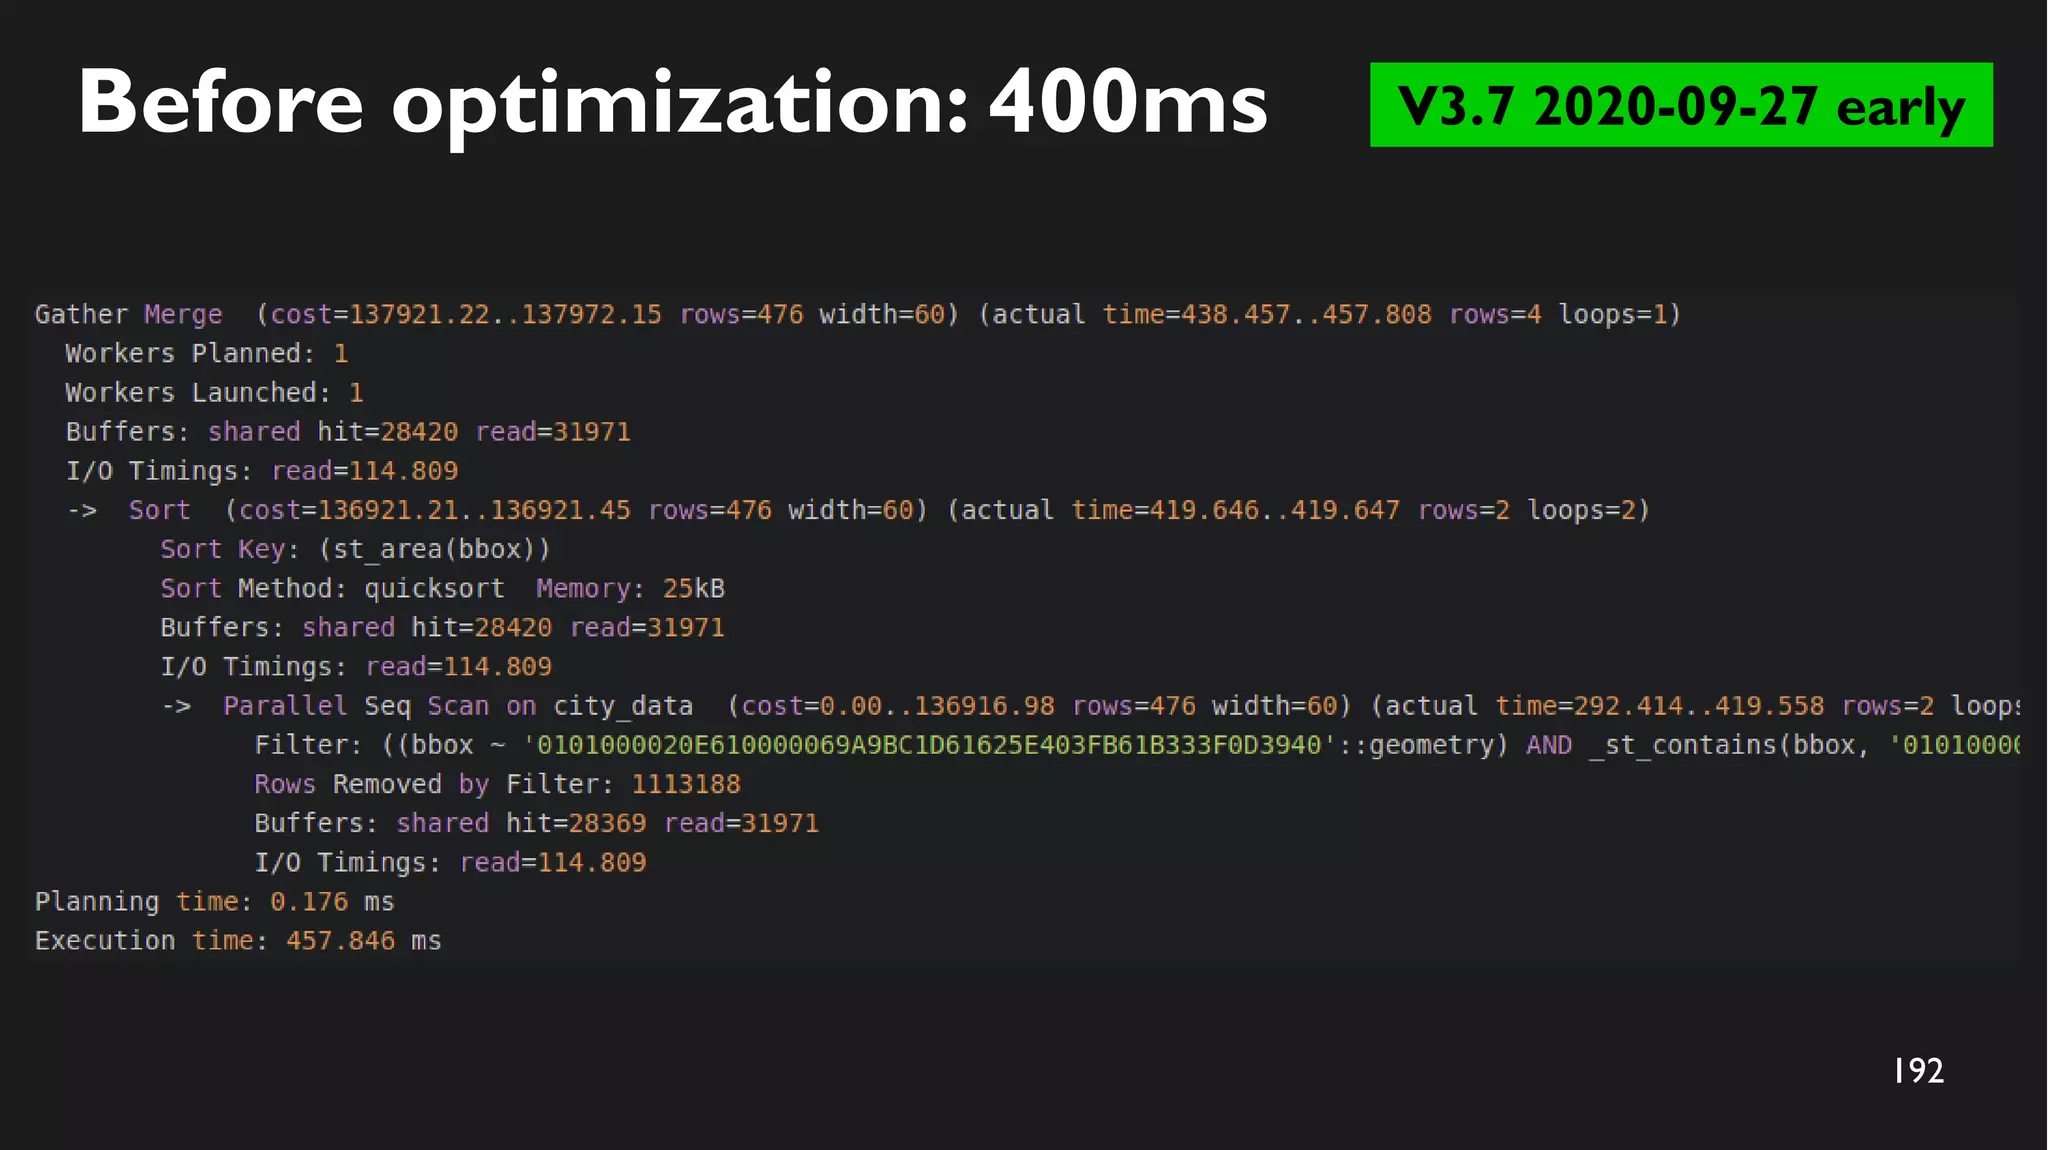Click the geometry hex string '0101000020E61...'
This screenshot has width=2048, height=1150.
point(930,745)
